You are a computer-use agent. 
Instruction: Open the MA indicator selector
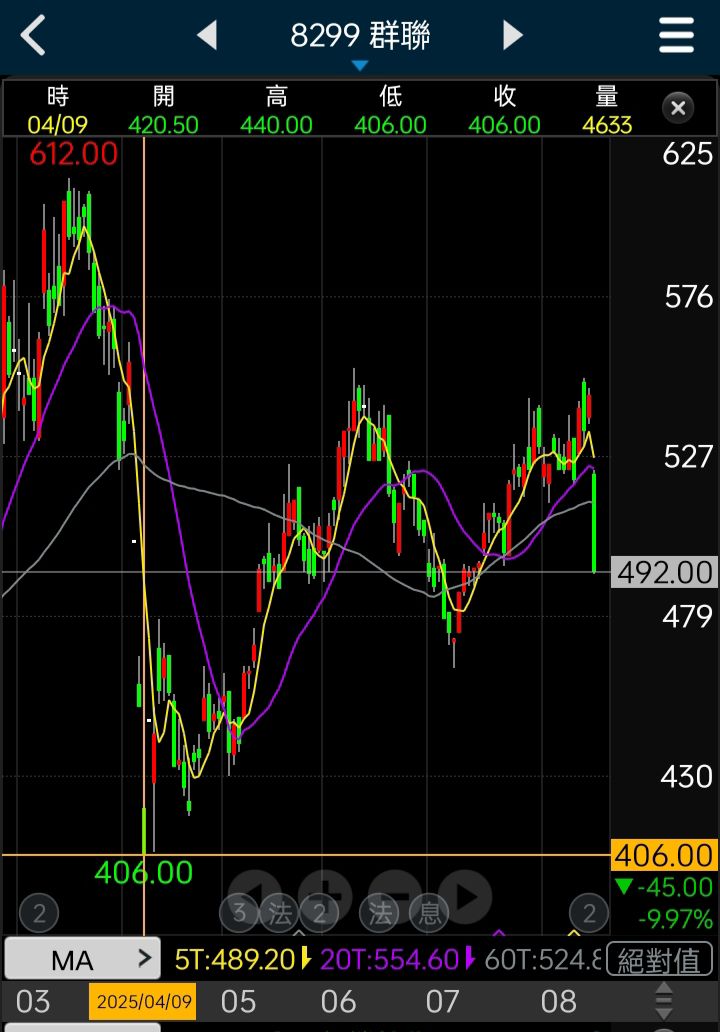tap(82, 960)
